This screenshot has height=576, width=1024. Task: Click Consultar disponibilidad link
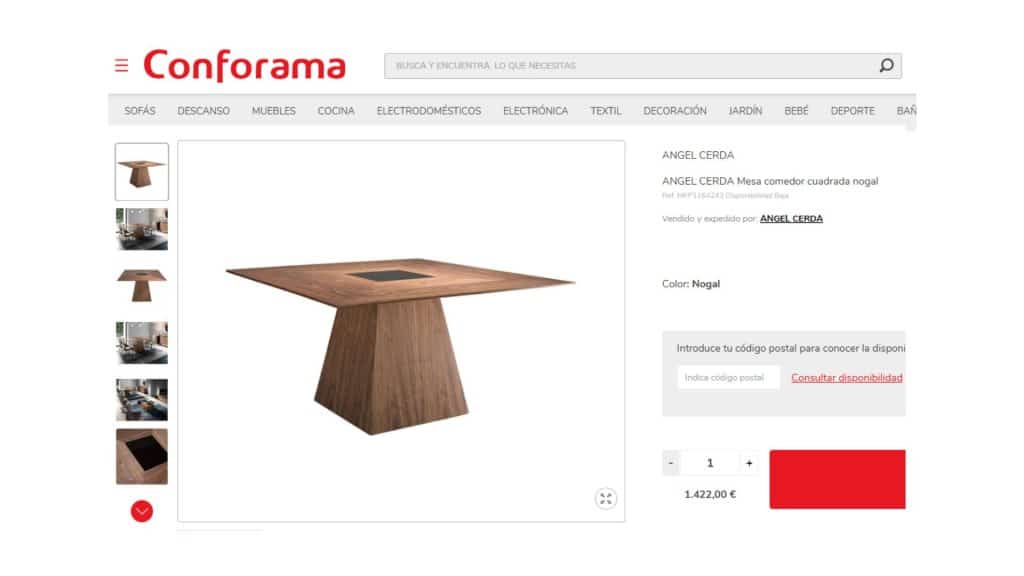tap(847, 377)
